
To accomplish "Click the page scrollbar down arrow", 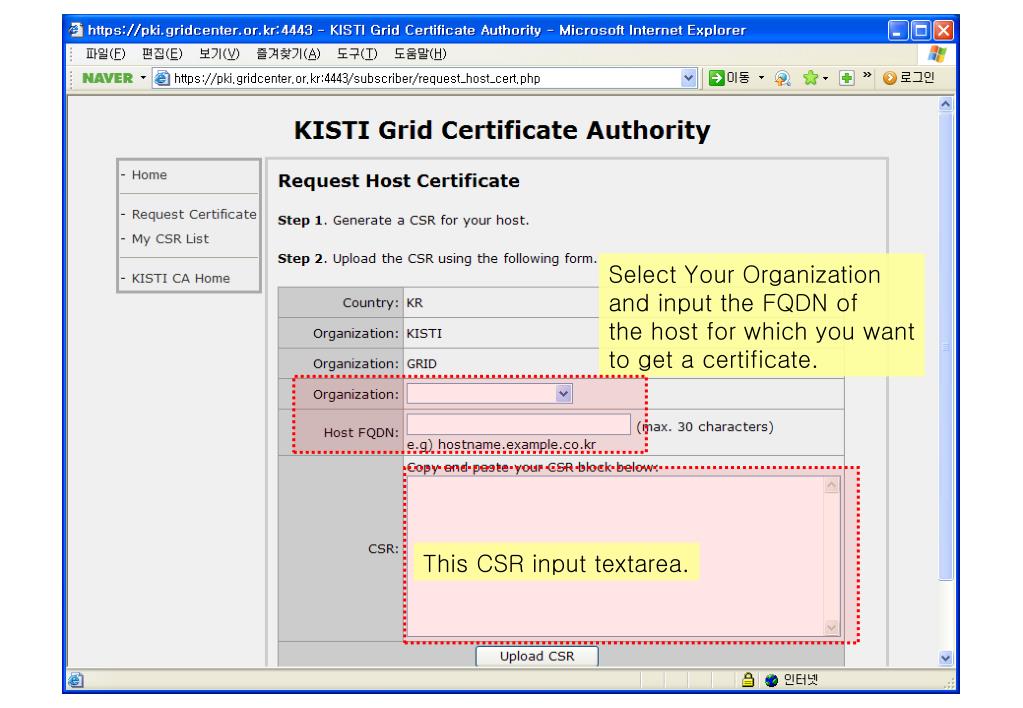I will tap(945, 658).
